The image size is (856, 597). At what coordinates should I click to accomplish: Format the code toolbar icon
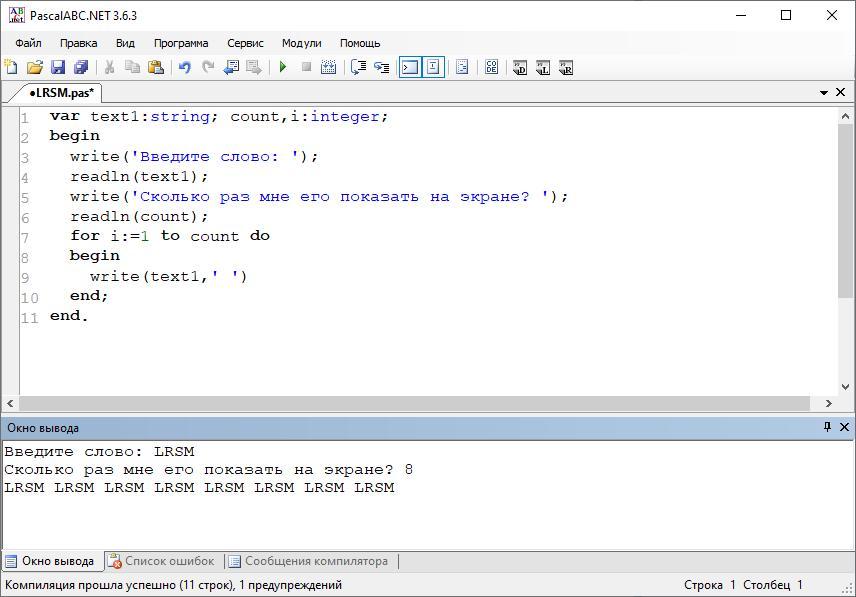[462, 67]
